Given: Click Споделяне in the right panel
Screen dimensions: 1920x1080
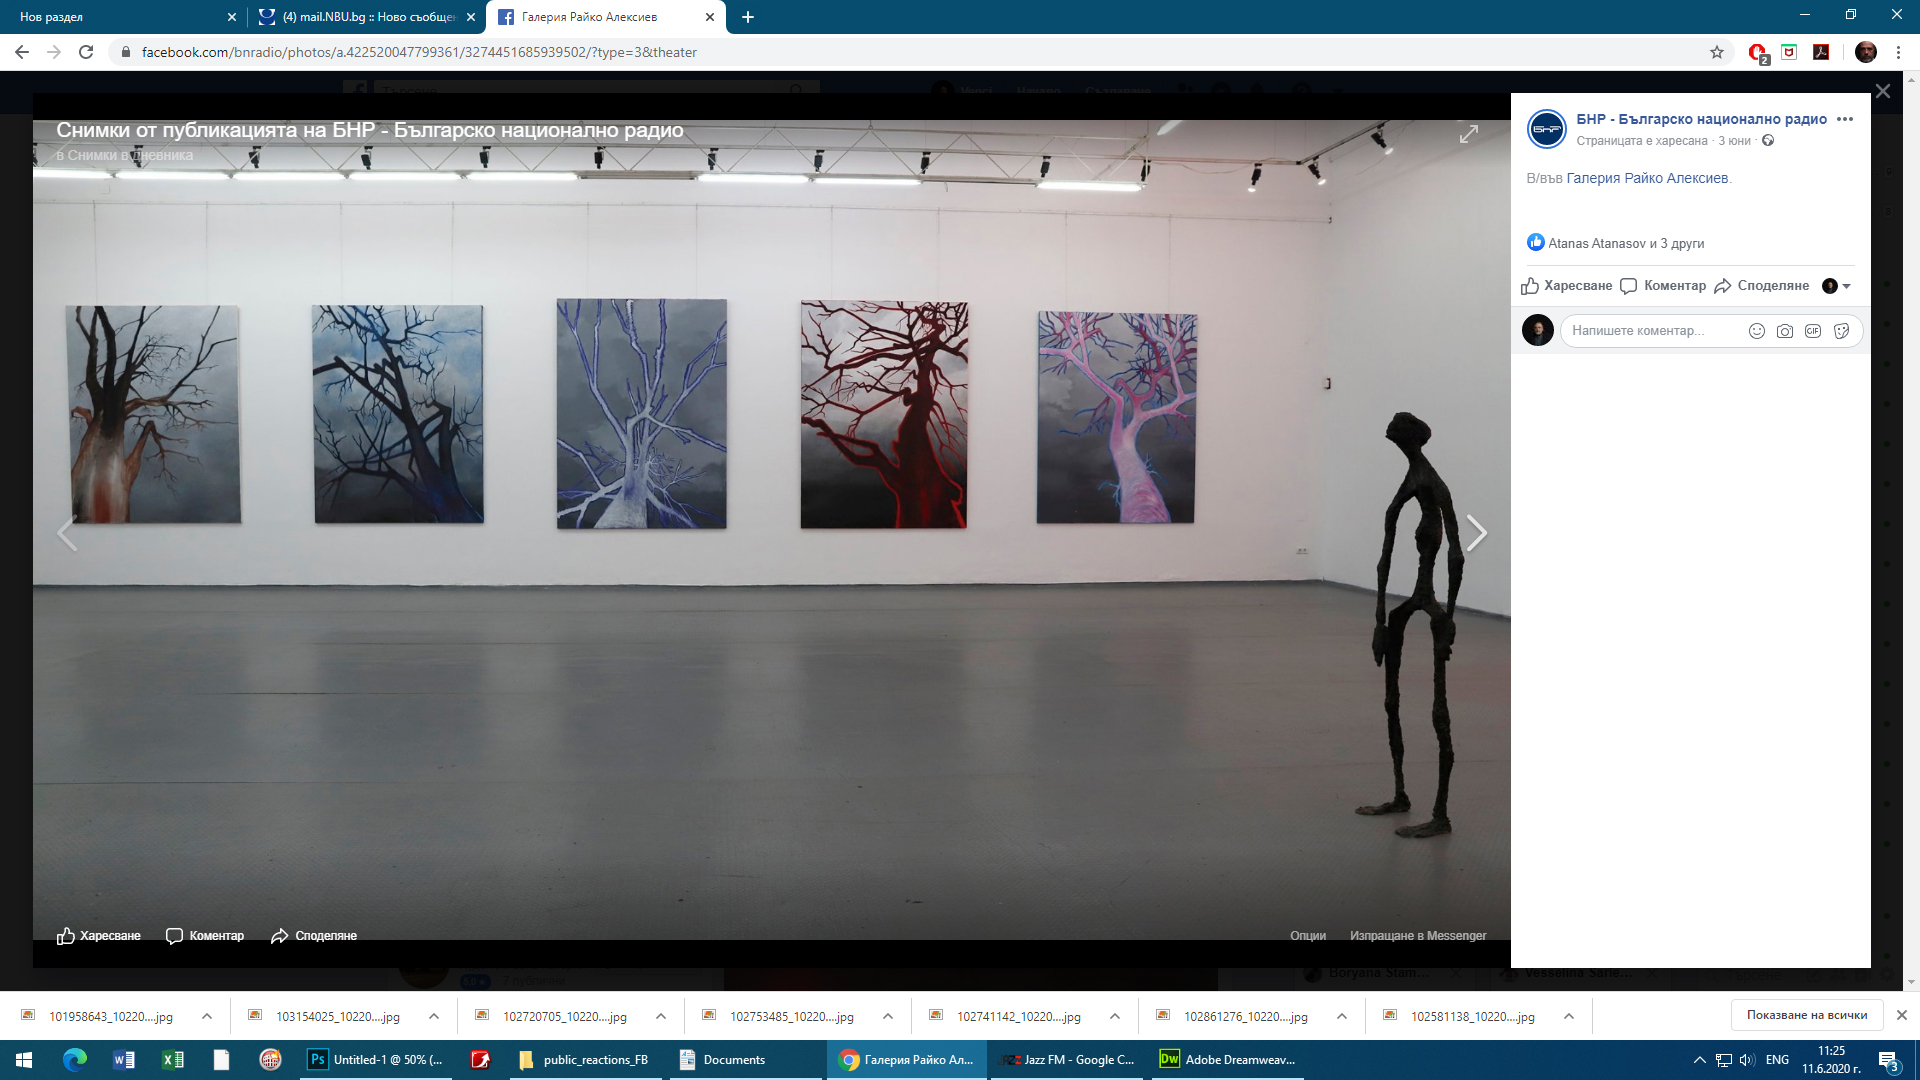Looking at the screenshot, I should pos(1762,286).
